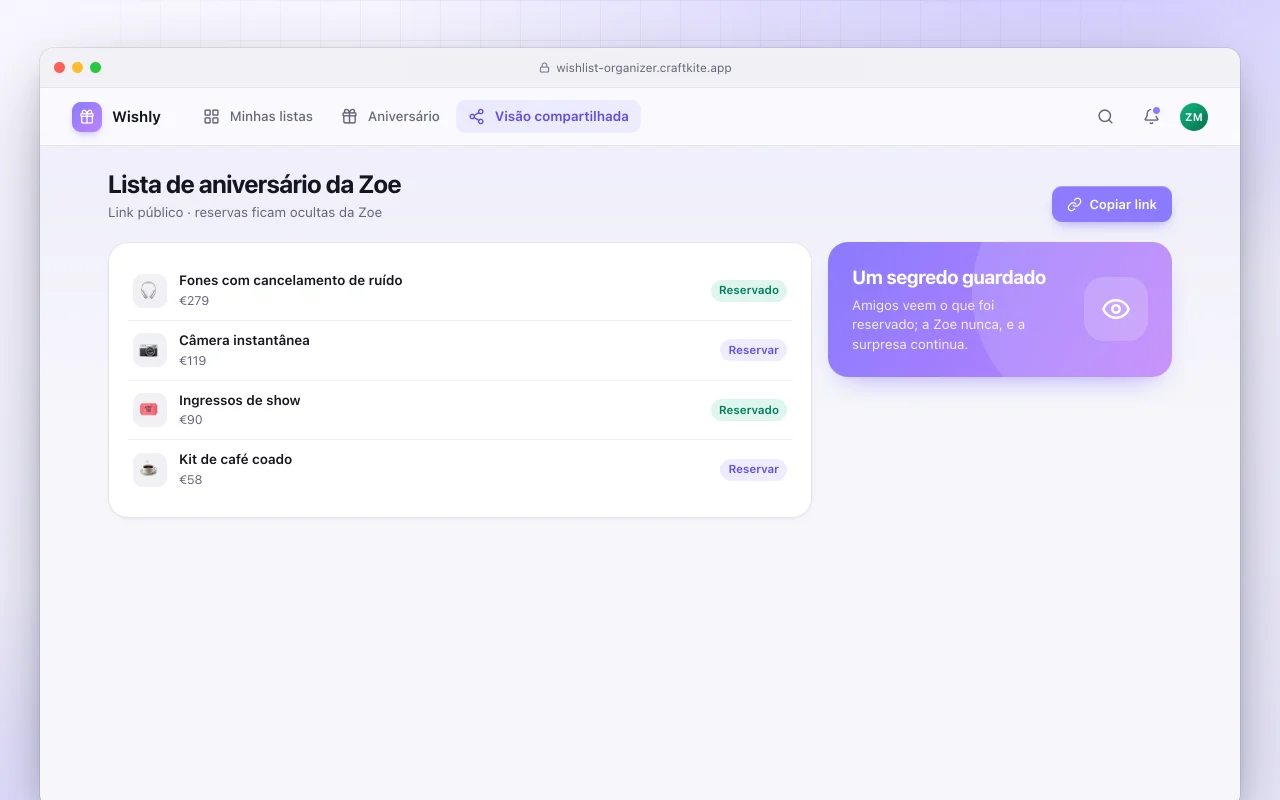Click the browser address bar URL

tap(644, 68)
